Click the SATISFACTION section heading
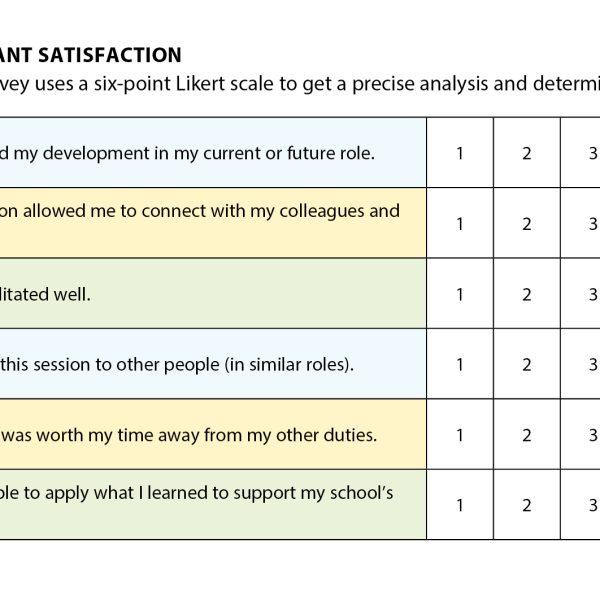 (91, 55)
